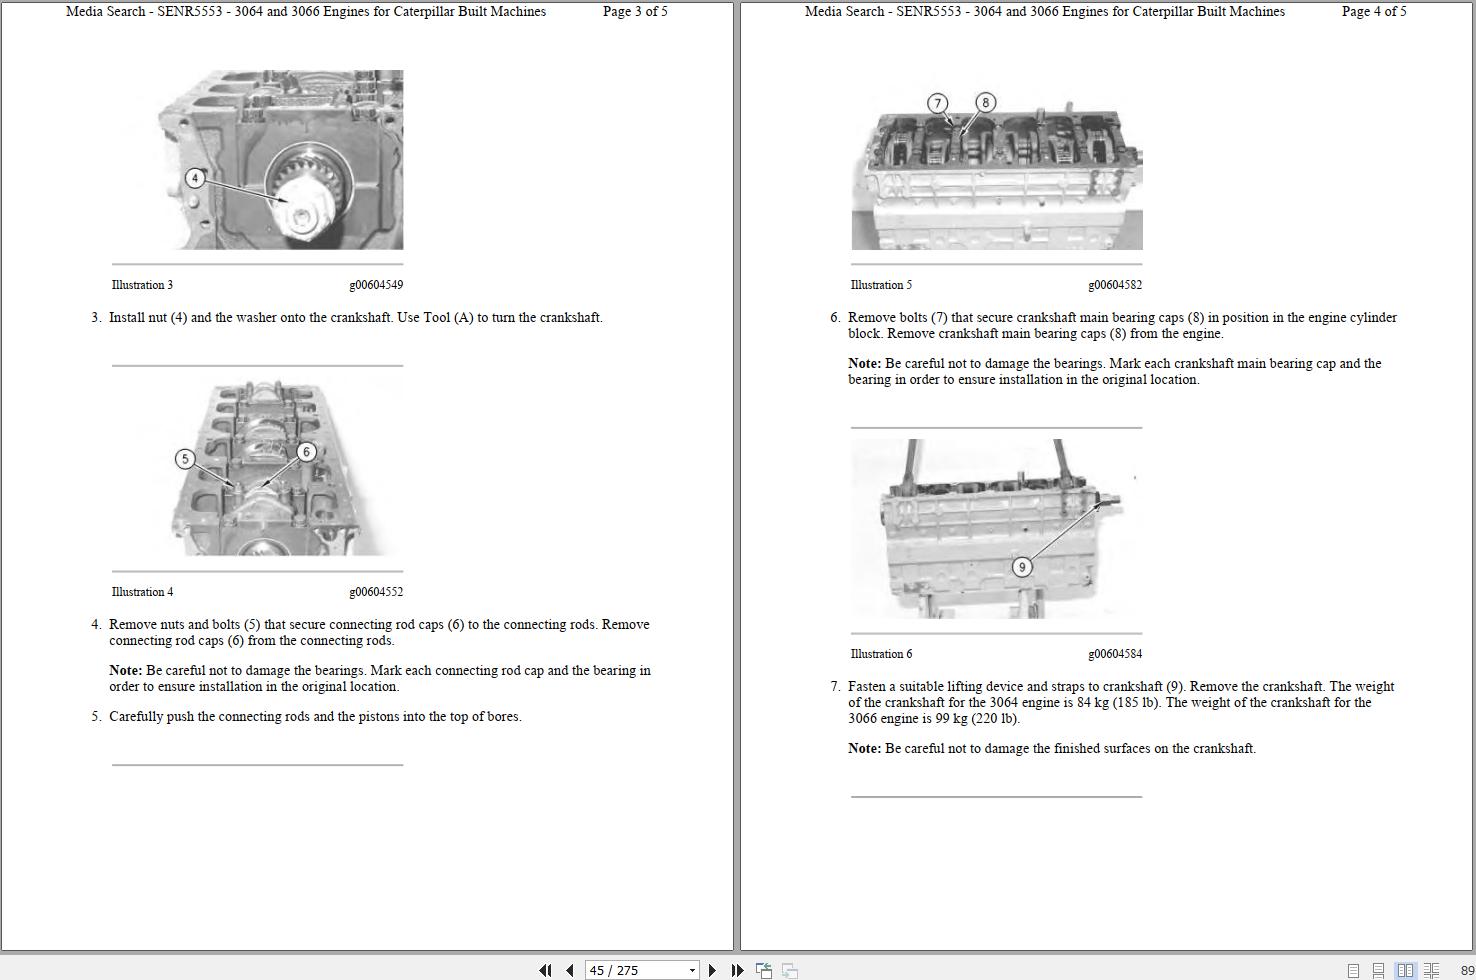Open the page number dropdown arrow

[x=692, y=970]
